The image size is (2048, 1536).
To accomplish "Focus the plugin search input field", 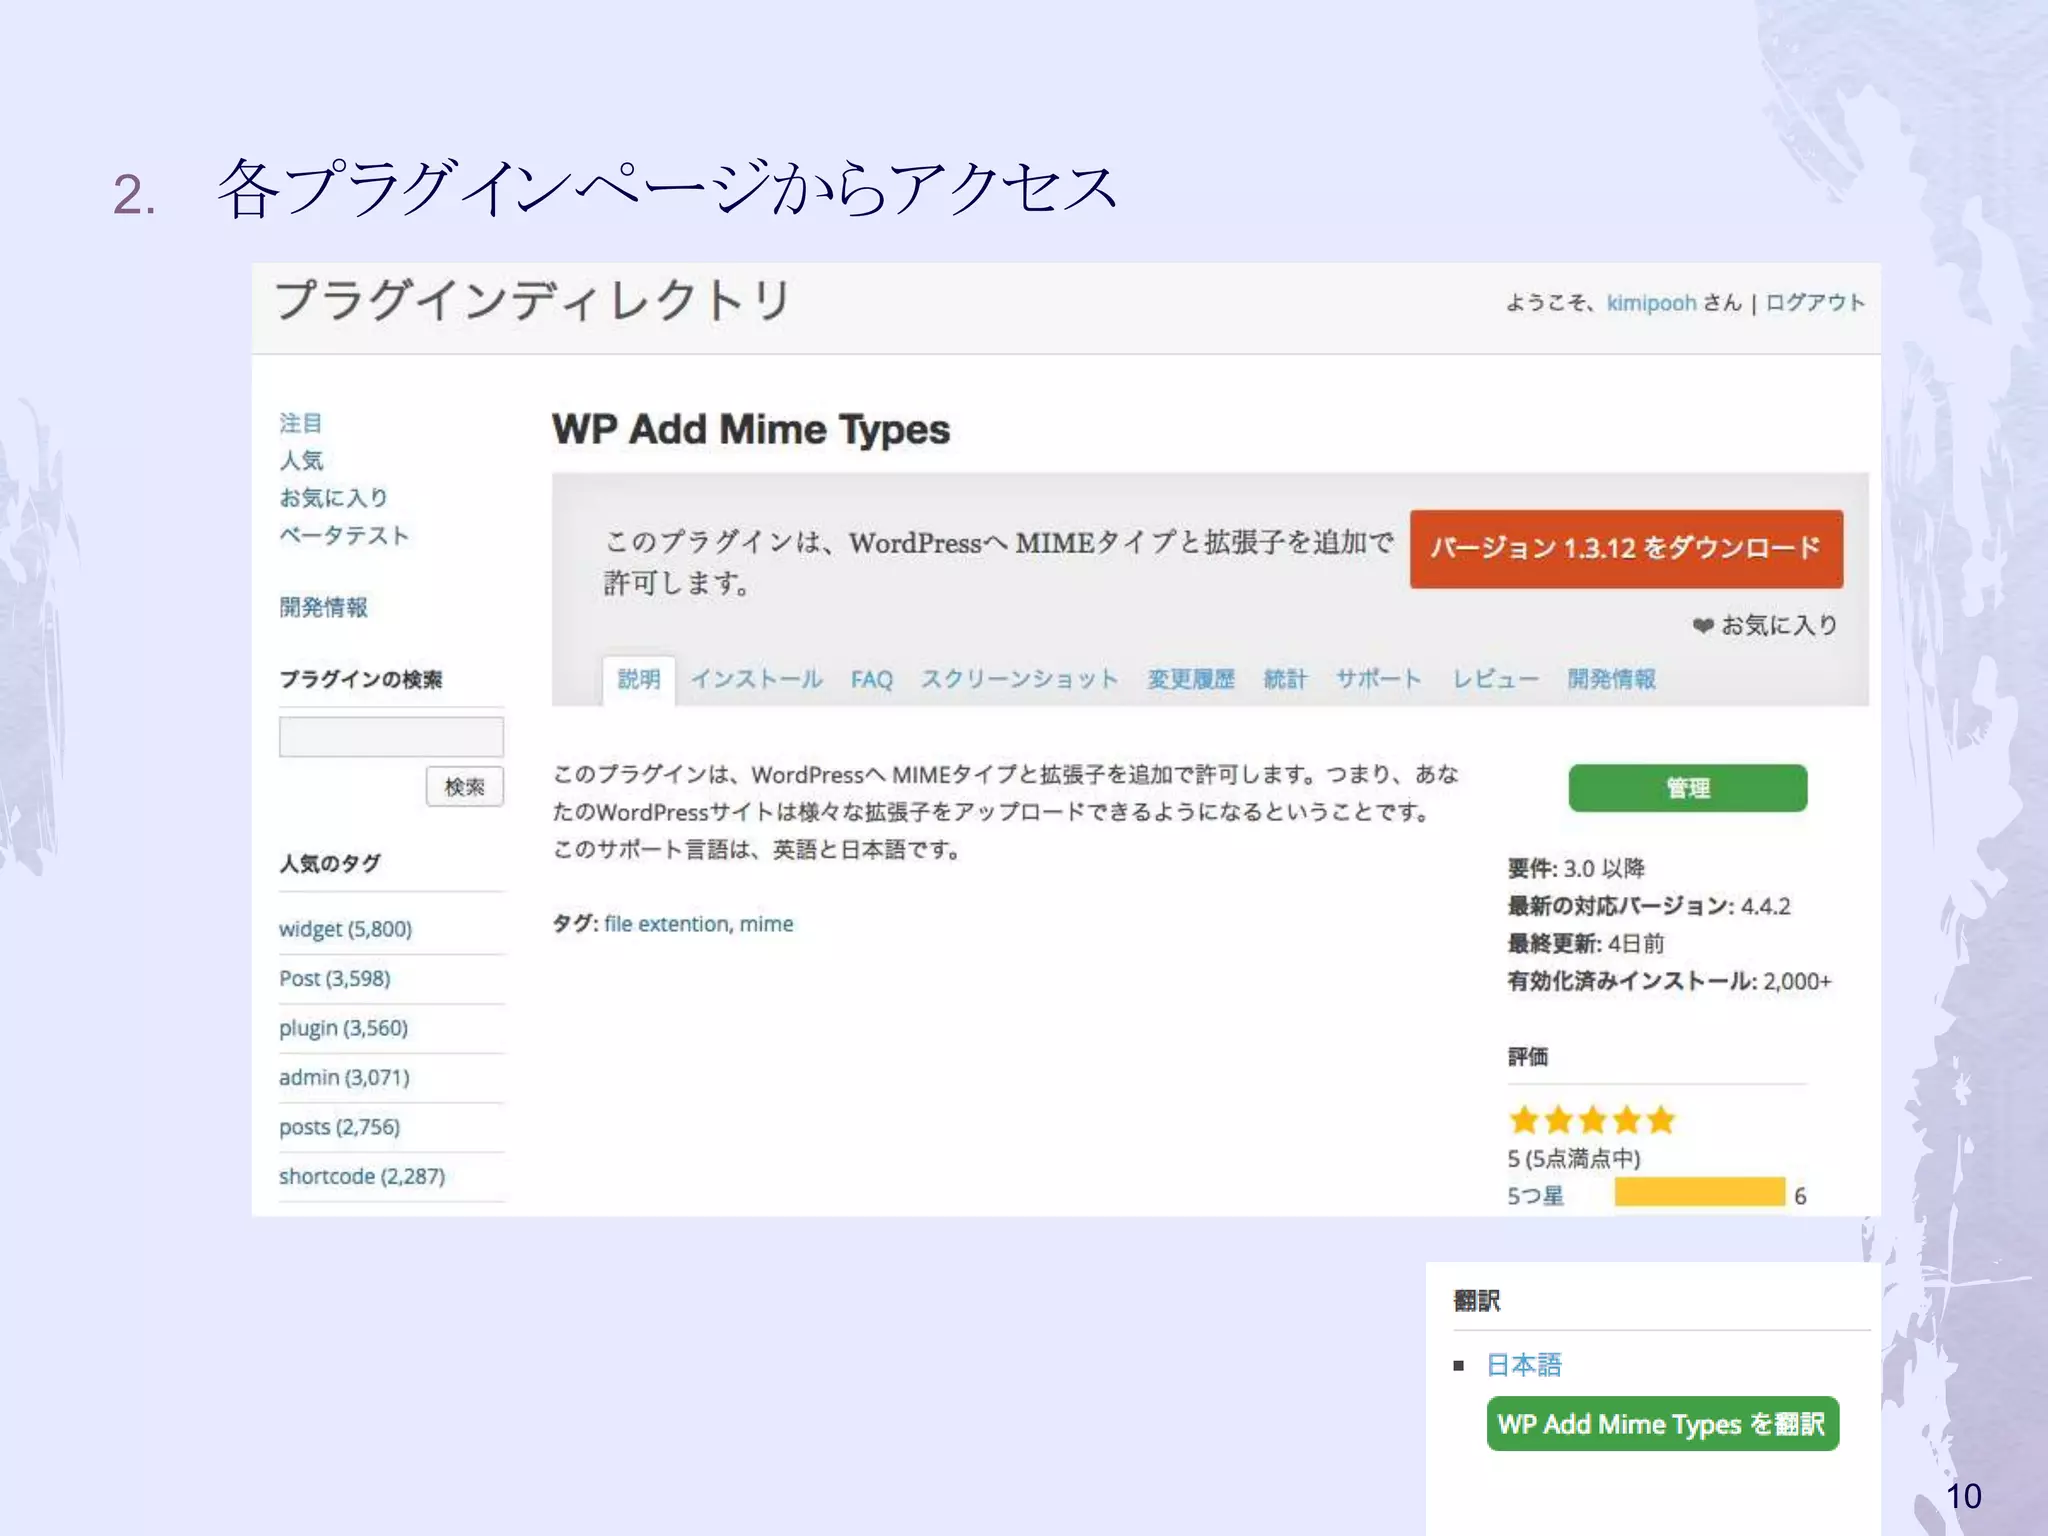I will tap(391, 737).
